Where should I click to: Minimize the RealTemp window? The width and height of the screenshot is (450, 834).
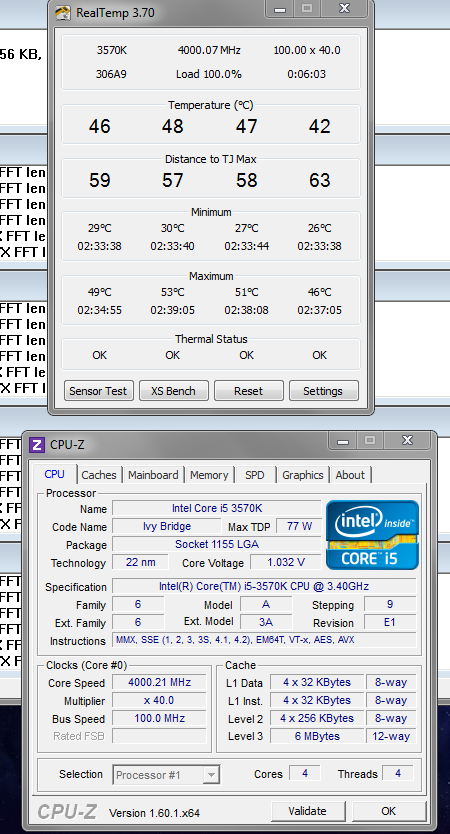point(280,9)
